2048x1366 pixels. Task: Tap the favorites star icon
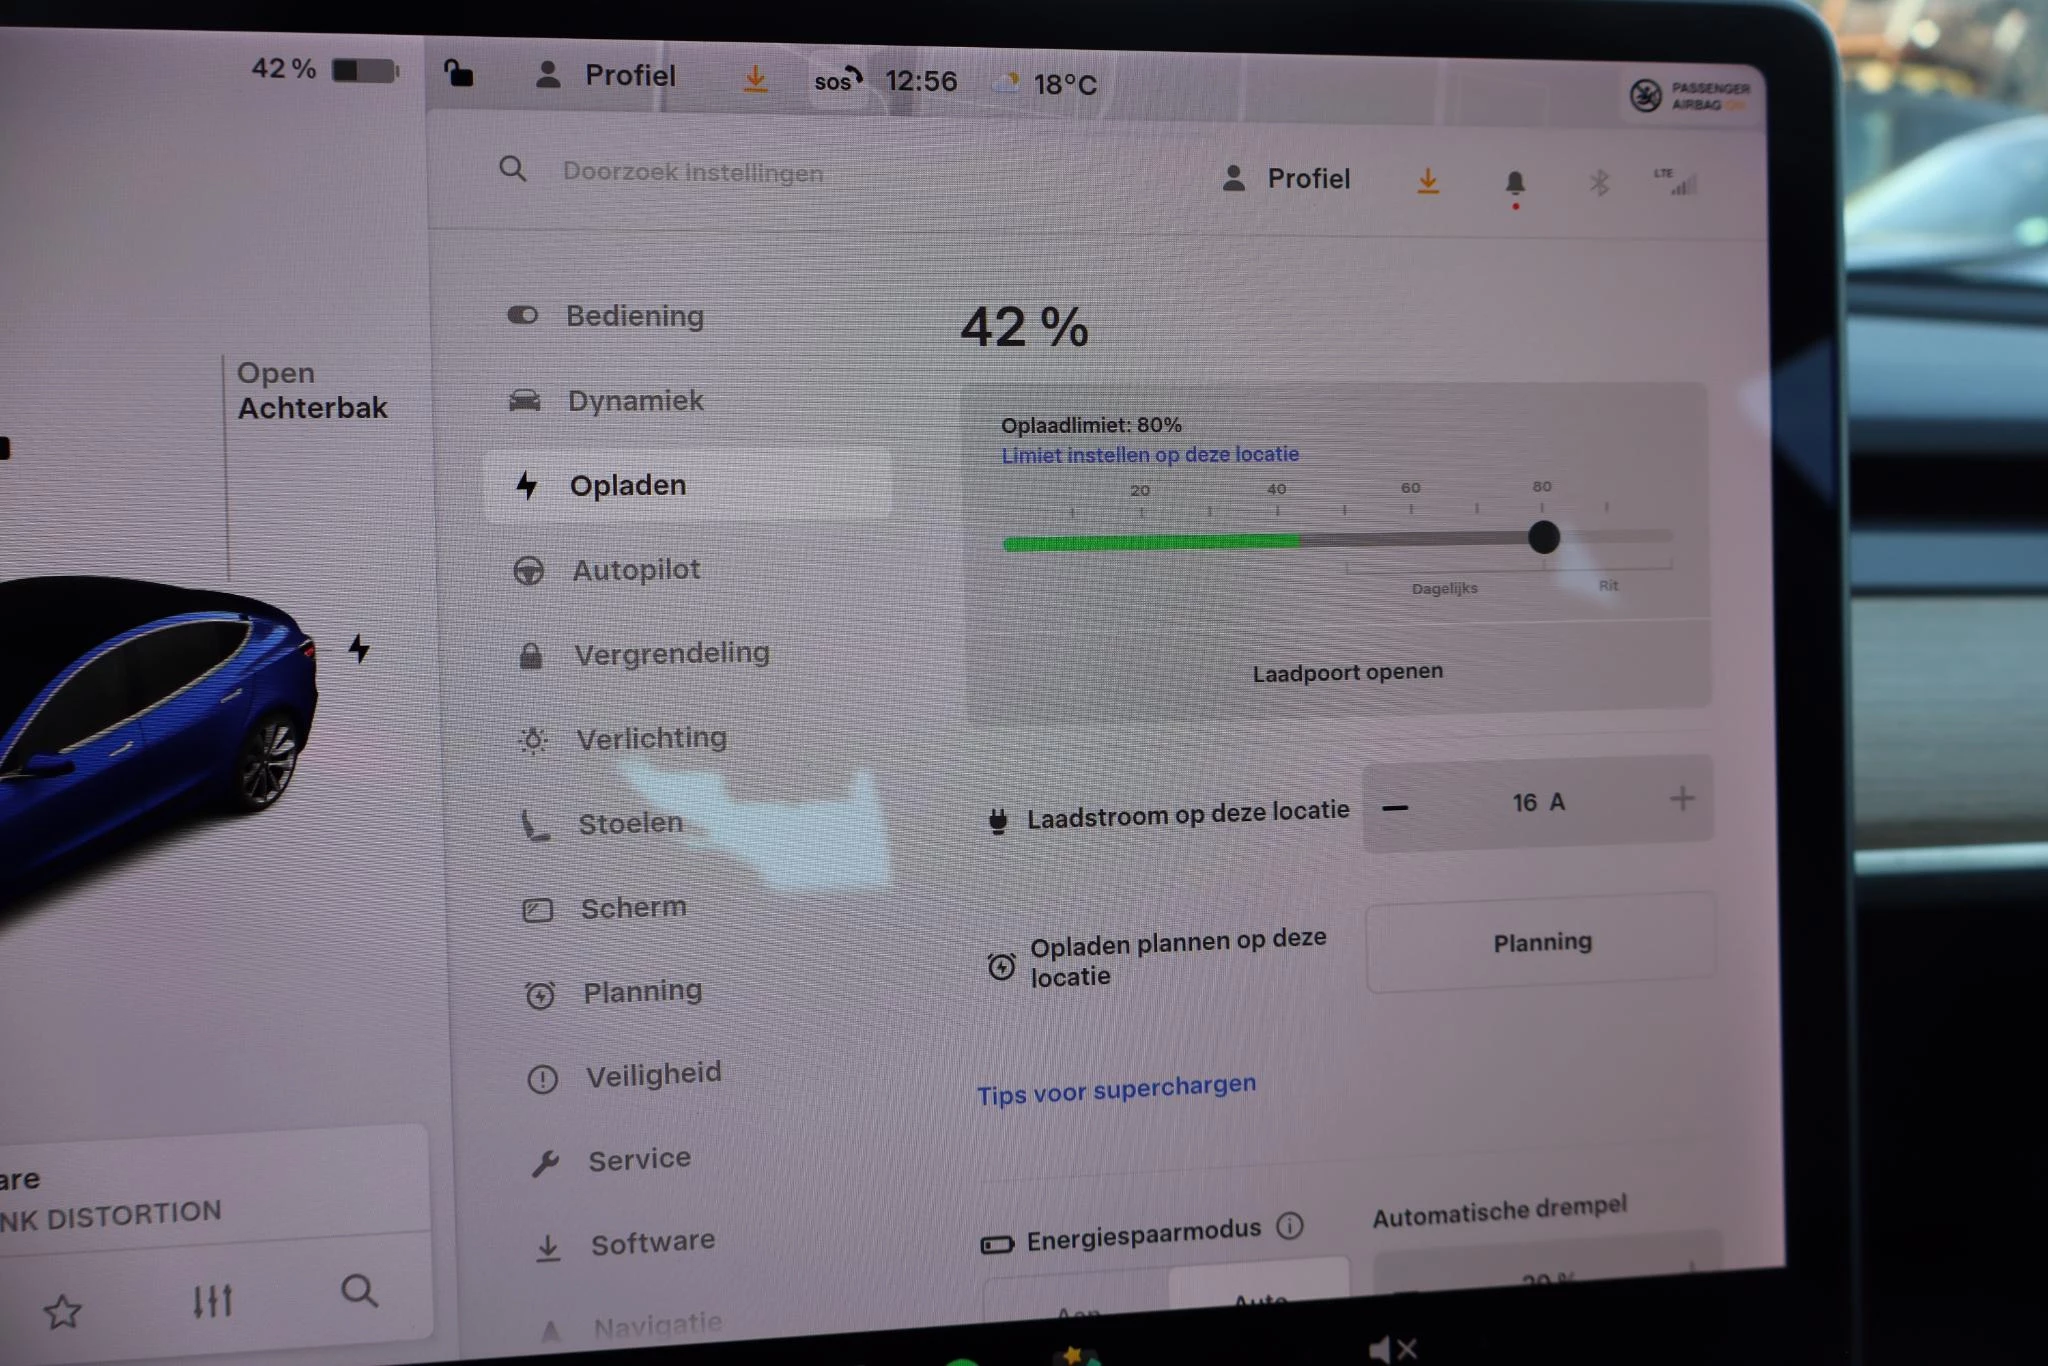pos(62,1311)
